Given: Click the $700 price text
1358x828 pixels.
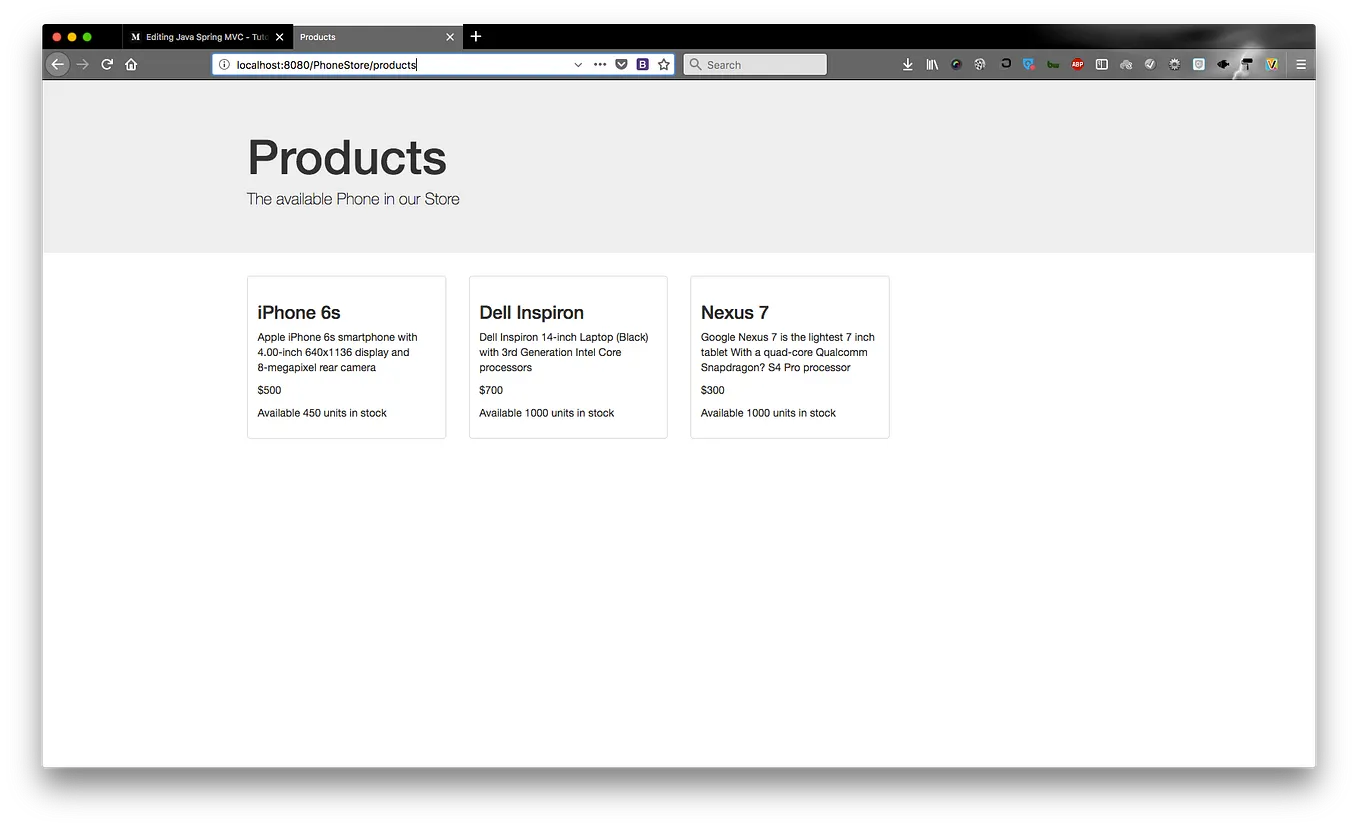Looking at the screenshot, I should [491, 390].
